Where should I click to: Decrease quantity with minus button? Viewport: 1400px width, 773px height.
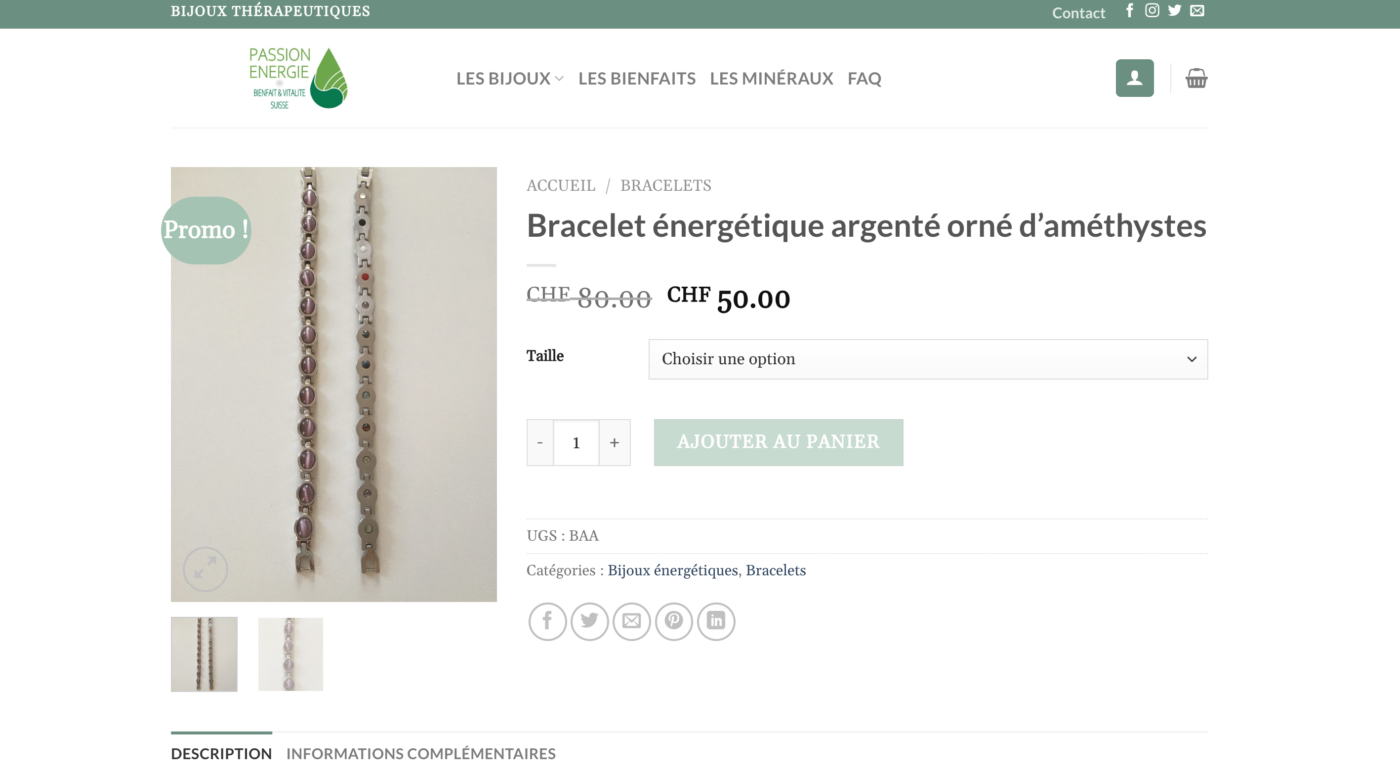540,442
